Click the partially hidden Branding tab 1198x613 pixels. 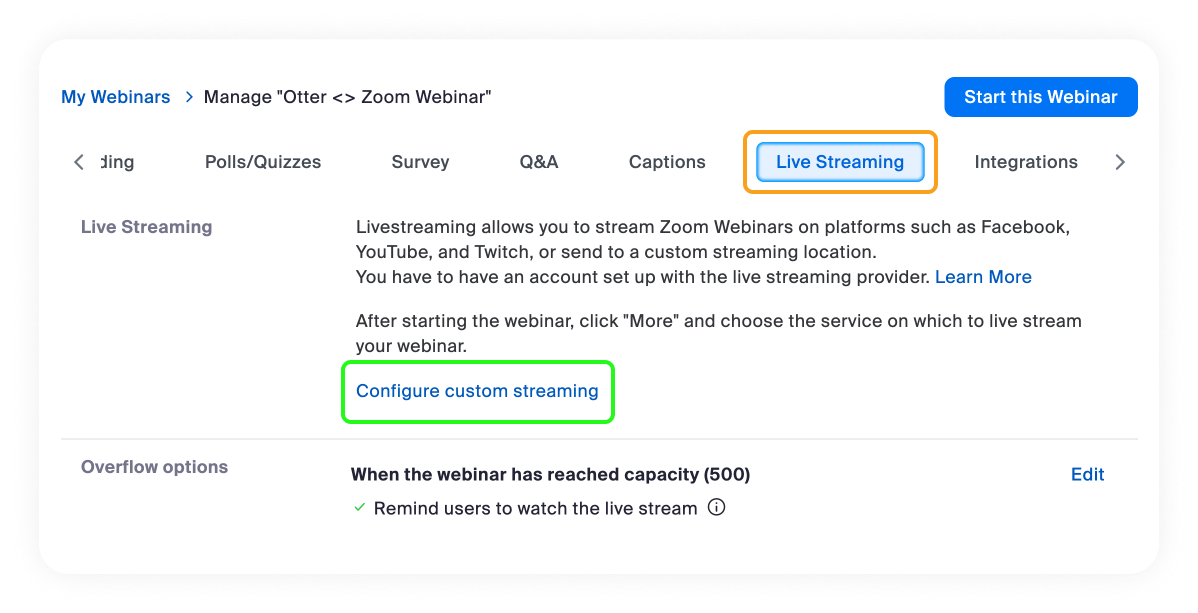117,162
